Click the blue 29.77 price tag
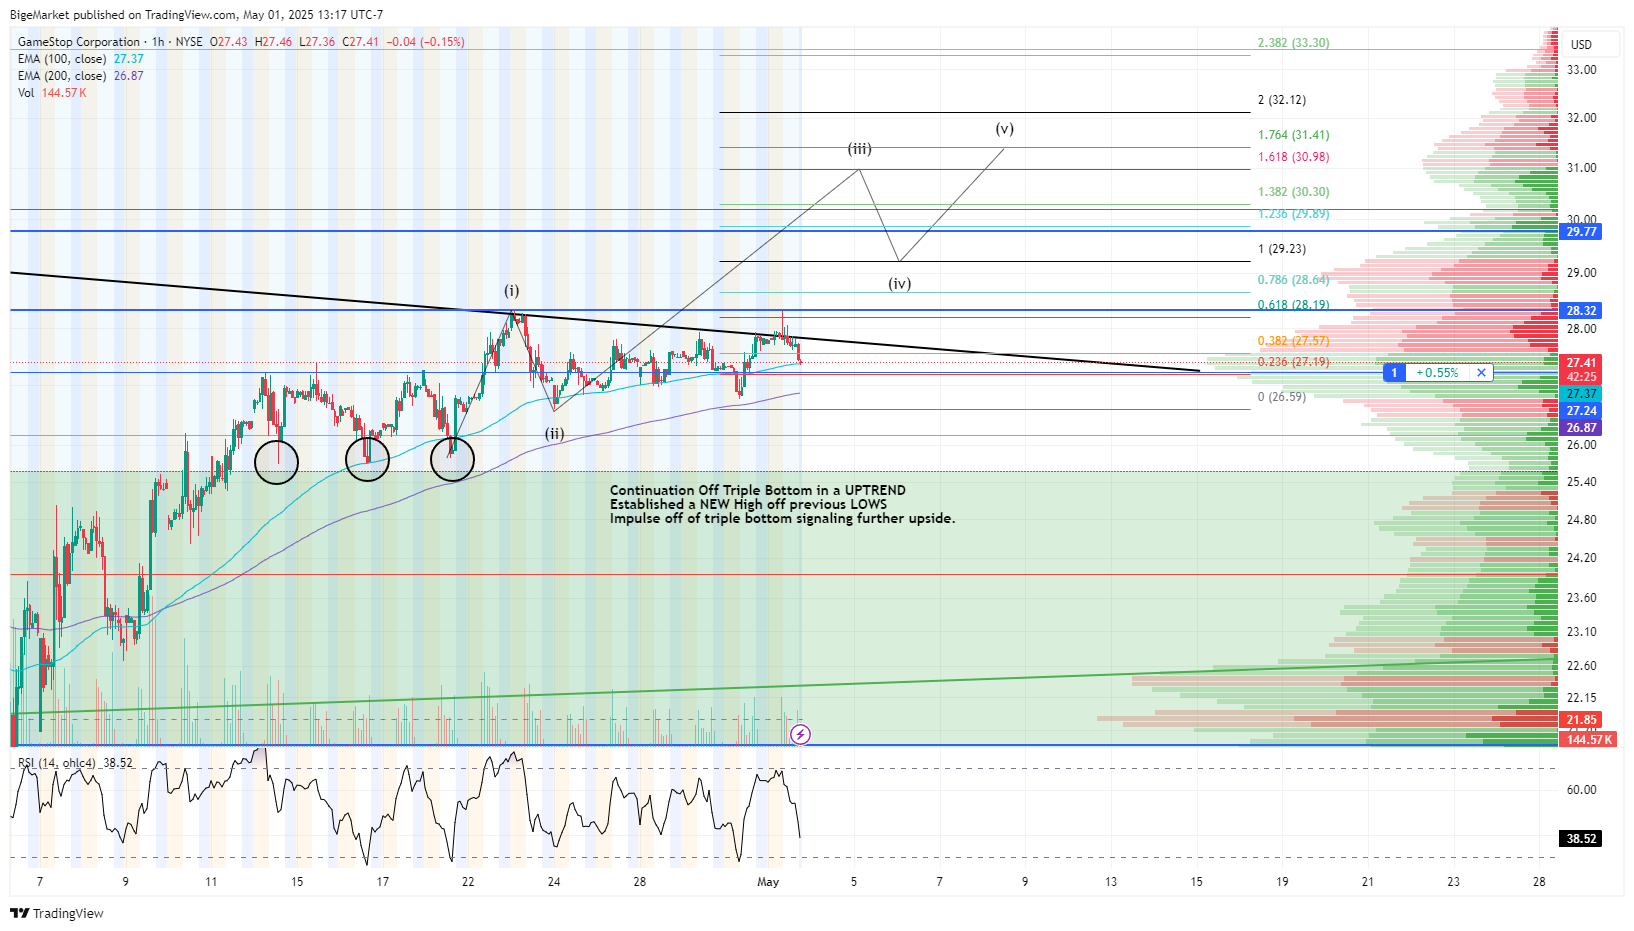The width and height of the screenshot is (1634, 931). 1581,232
